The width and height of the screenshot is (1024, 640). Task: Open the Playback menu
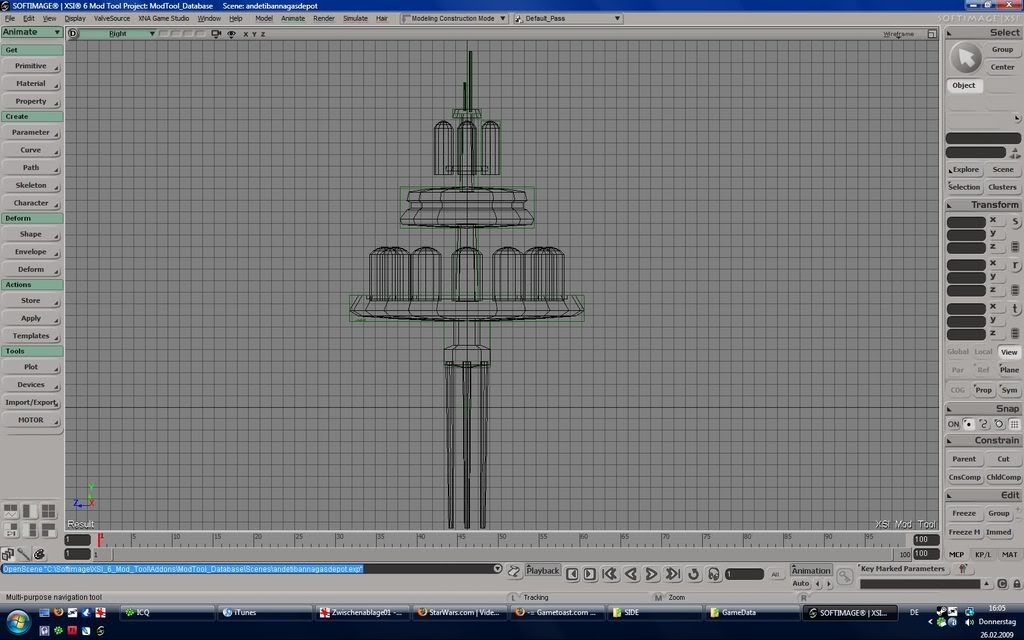click(543, 570)
